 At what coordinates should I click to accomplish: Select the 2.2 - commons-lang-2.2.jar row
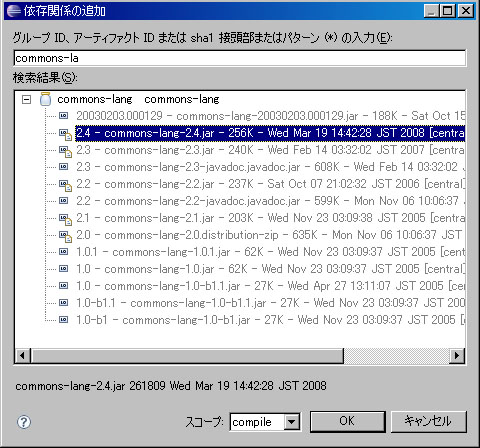270,184
